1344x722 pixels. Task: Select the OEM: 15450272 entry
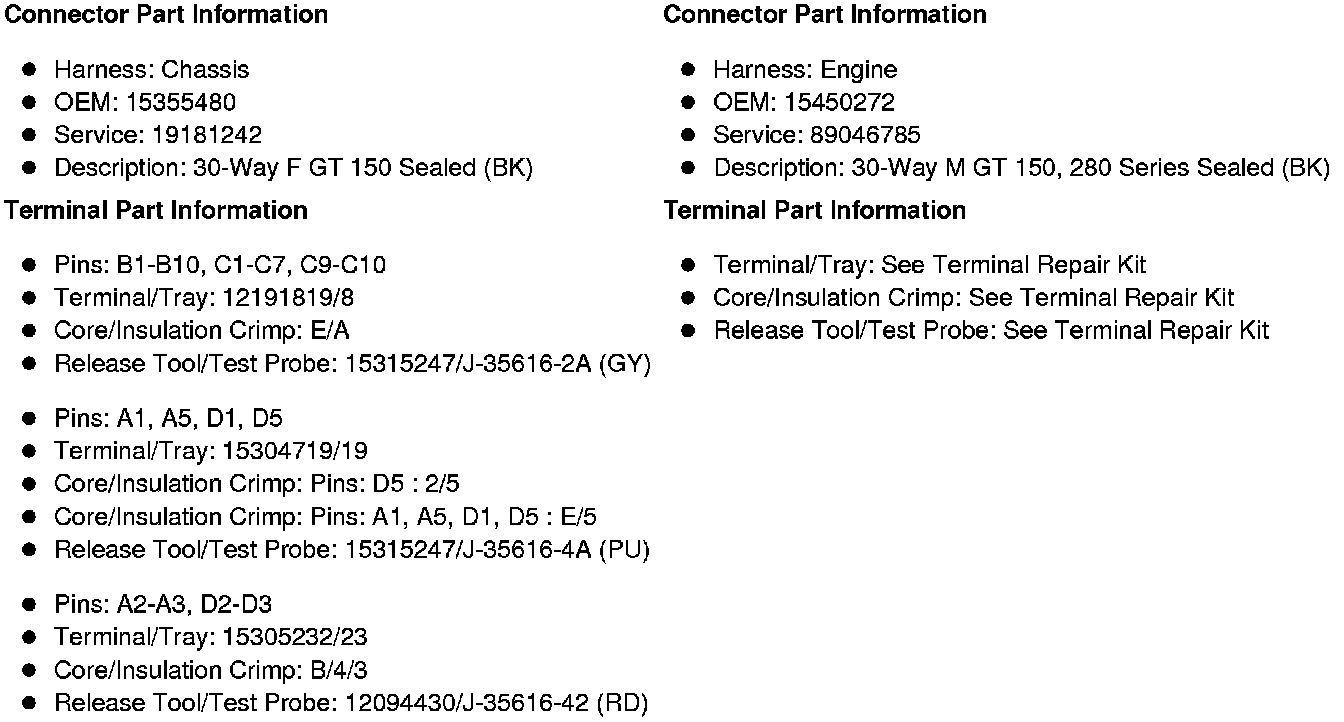[804, 102]
